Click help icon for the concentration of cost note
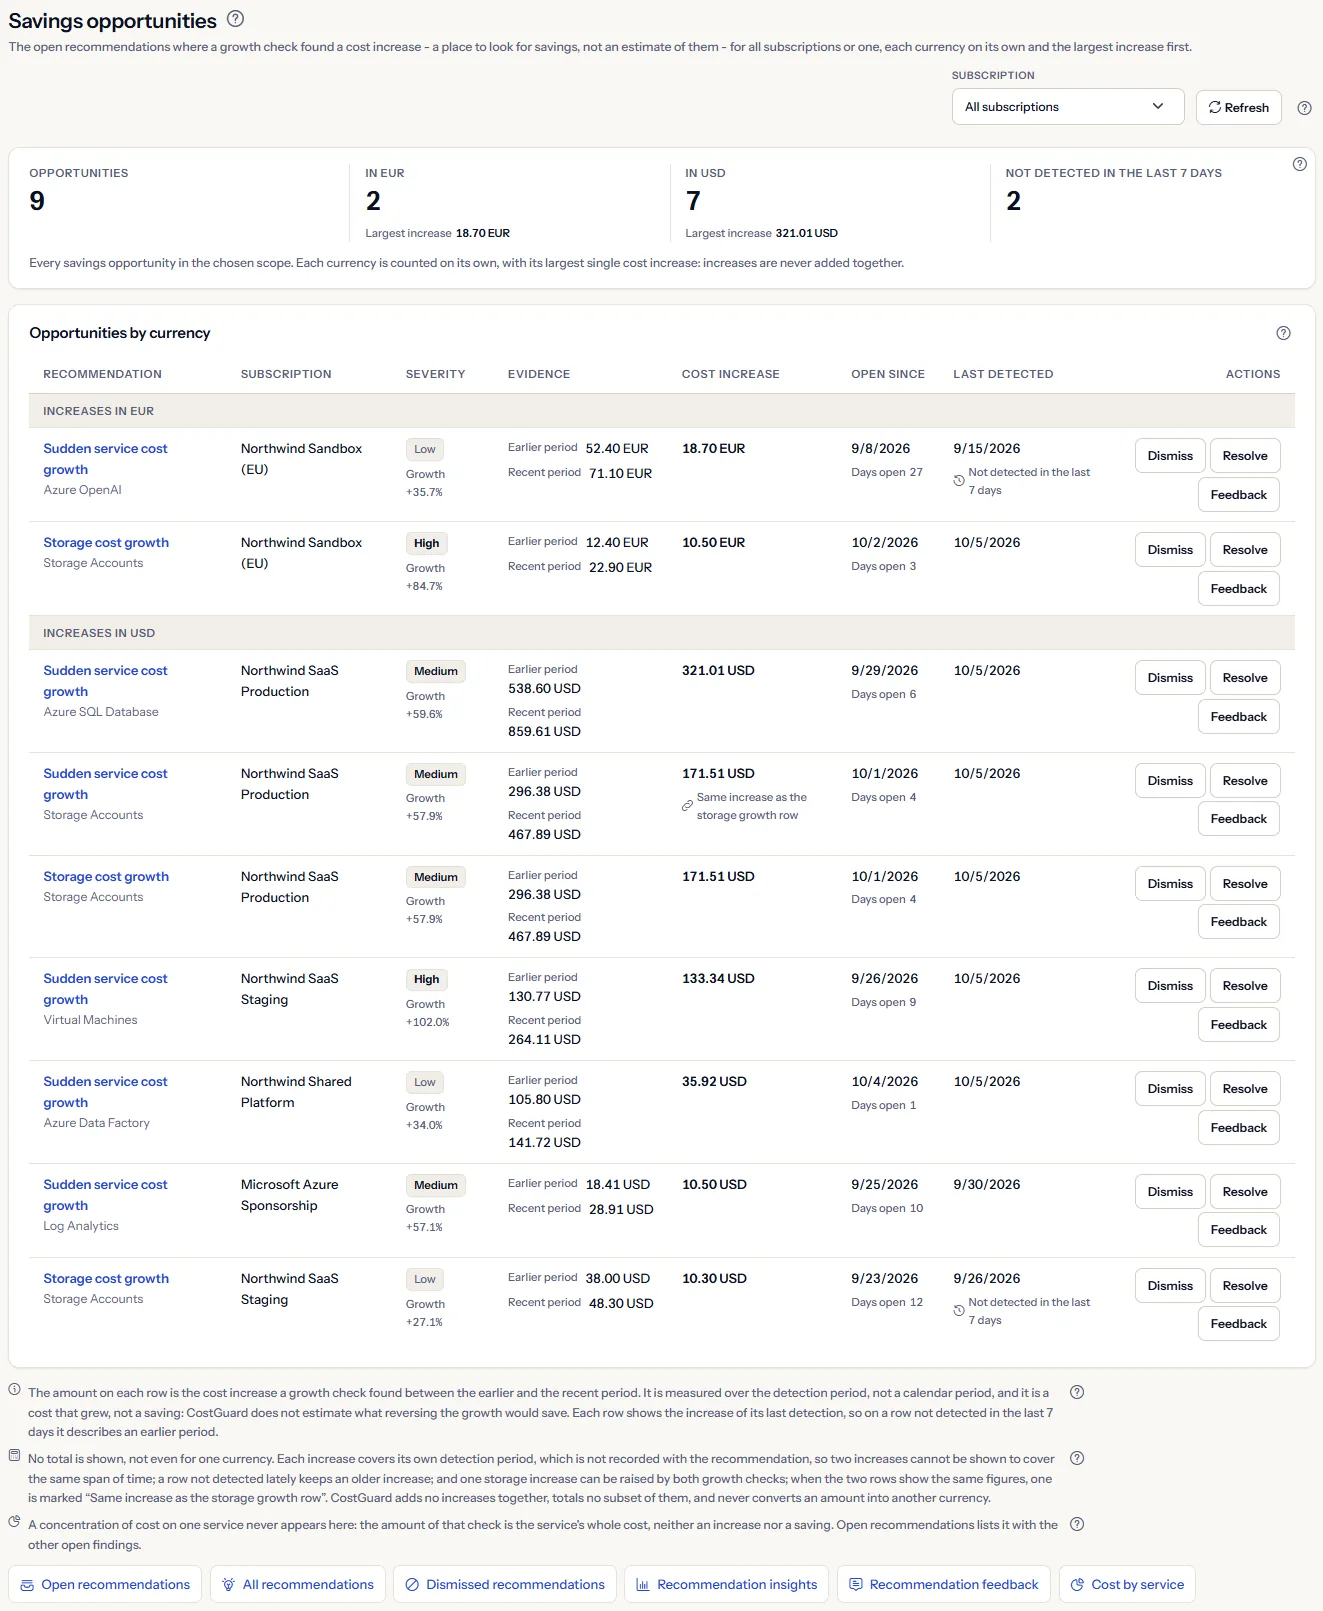1323x1611 pixels. click(1077, 1524)
